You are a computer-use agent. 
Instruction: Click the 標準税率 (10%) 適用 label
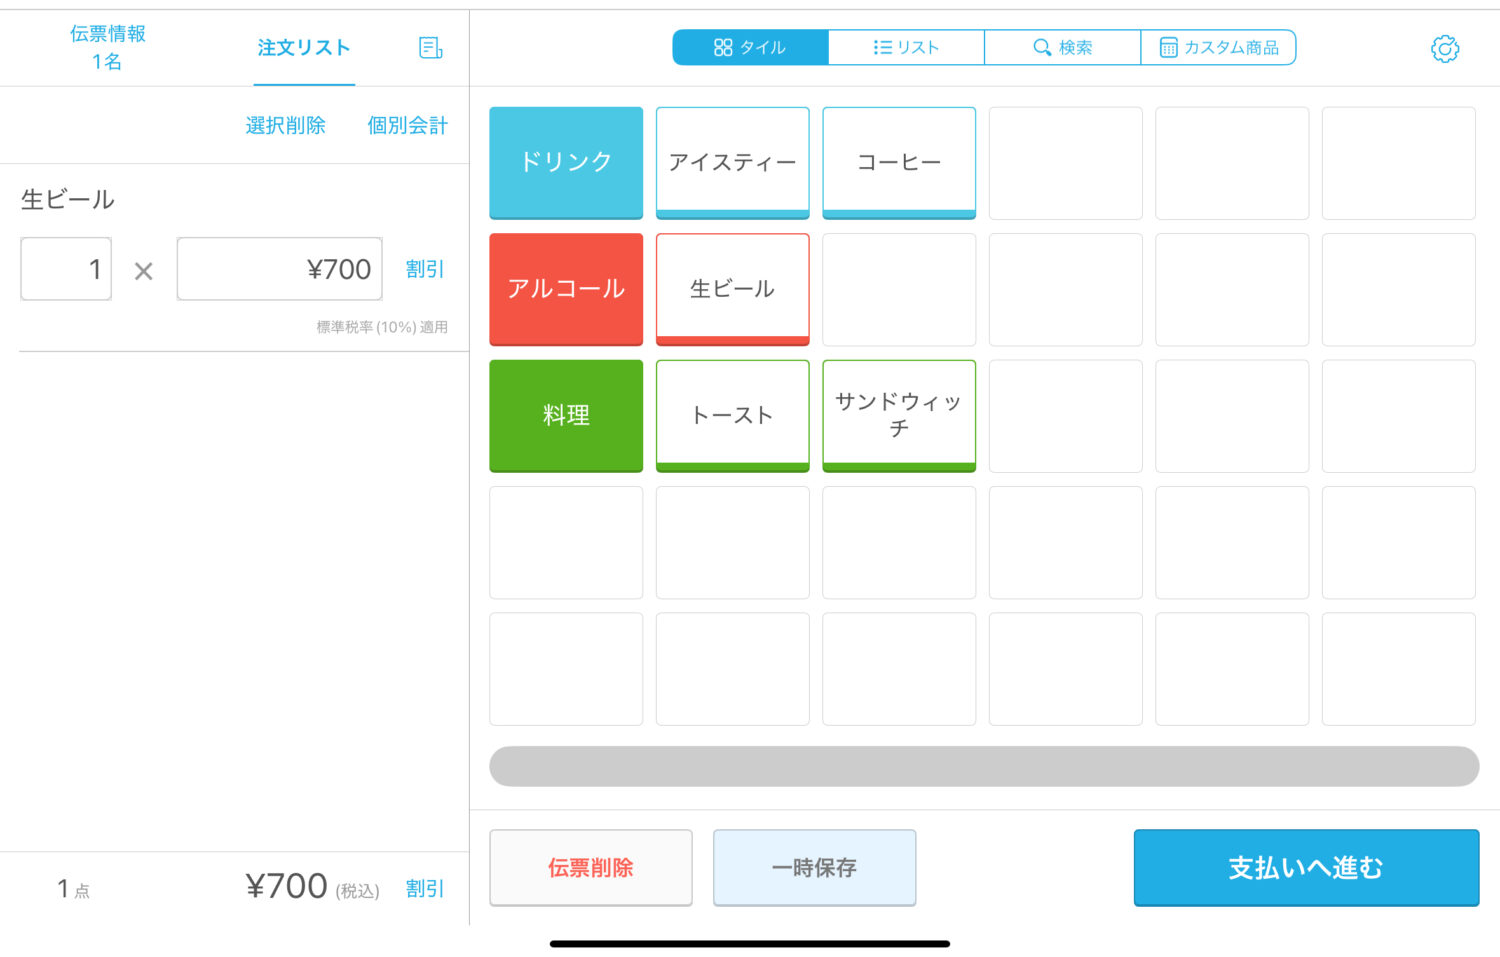pyautogui.click(x=382, y=327)
